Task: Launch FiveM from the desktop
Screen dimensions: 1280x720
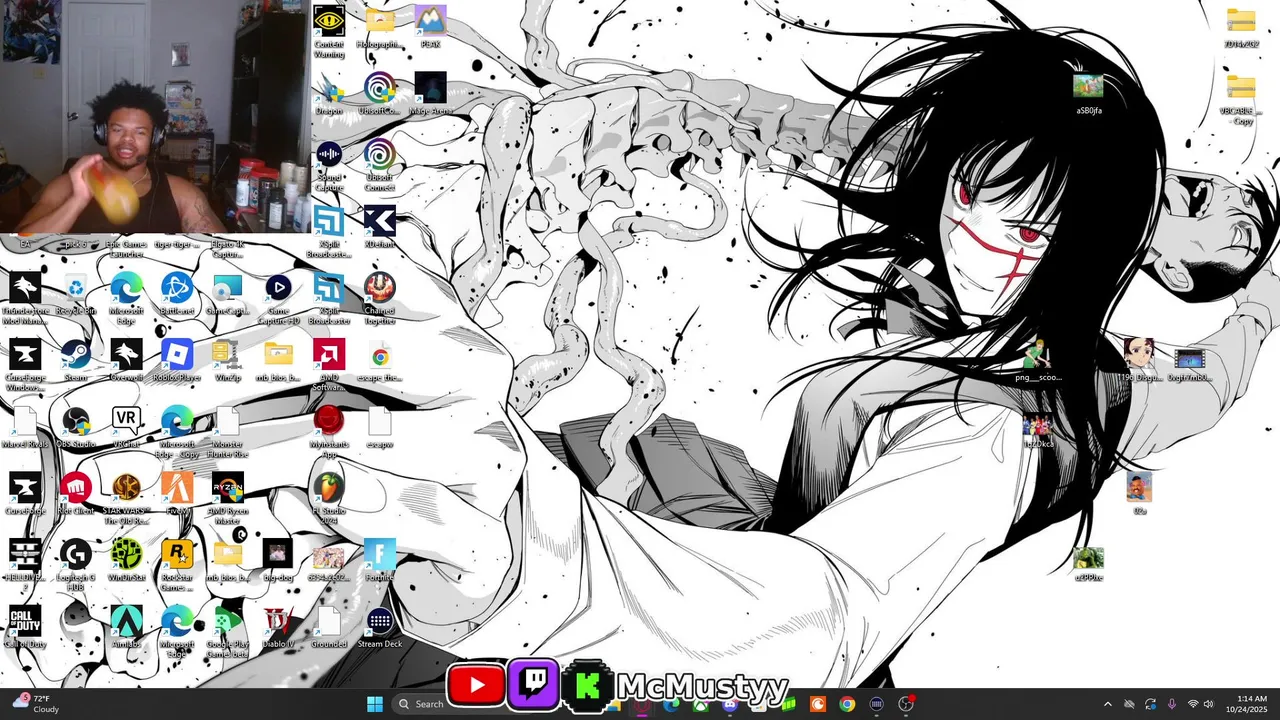Action: pos(177,494)
